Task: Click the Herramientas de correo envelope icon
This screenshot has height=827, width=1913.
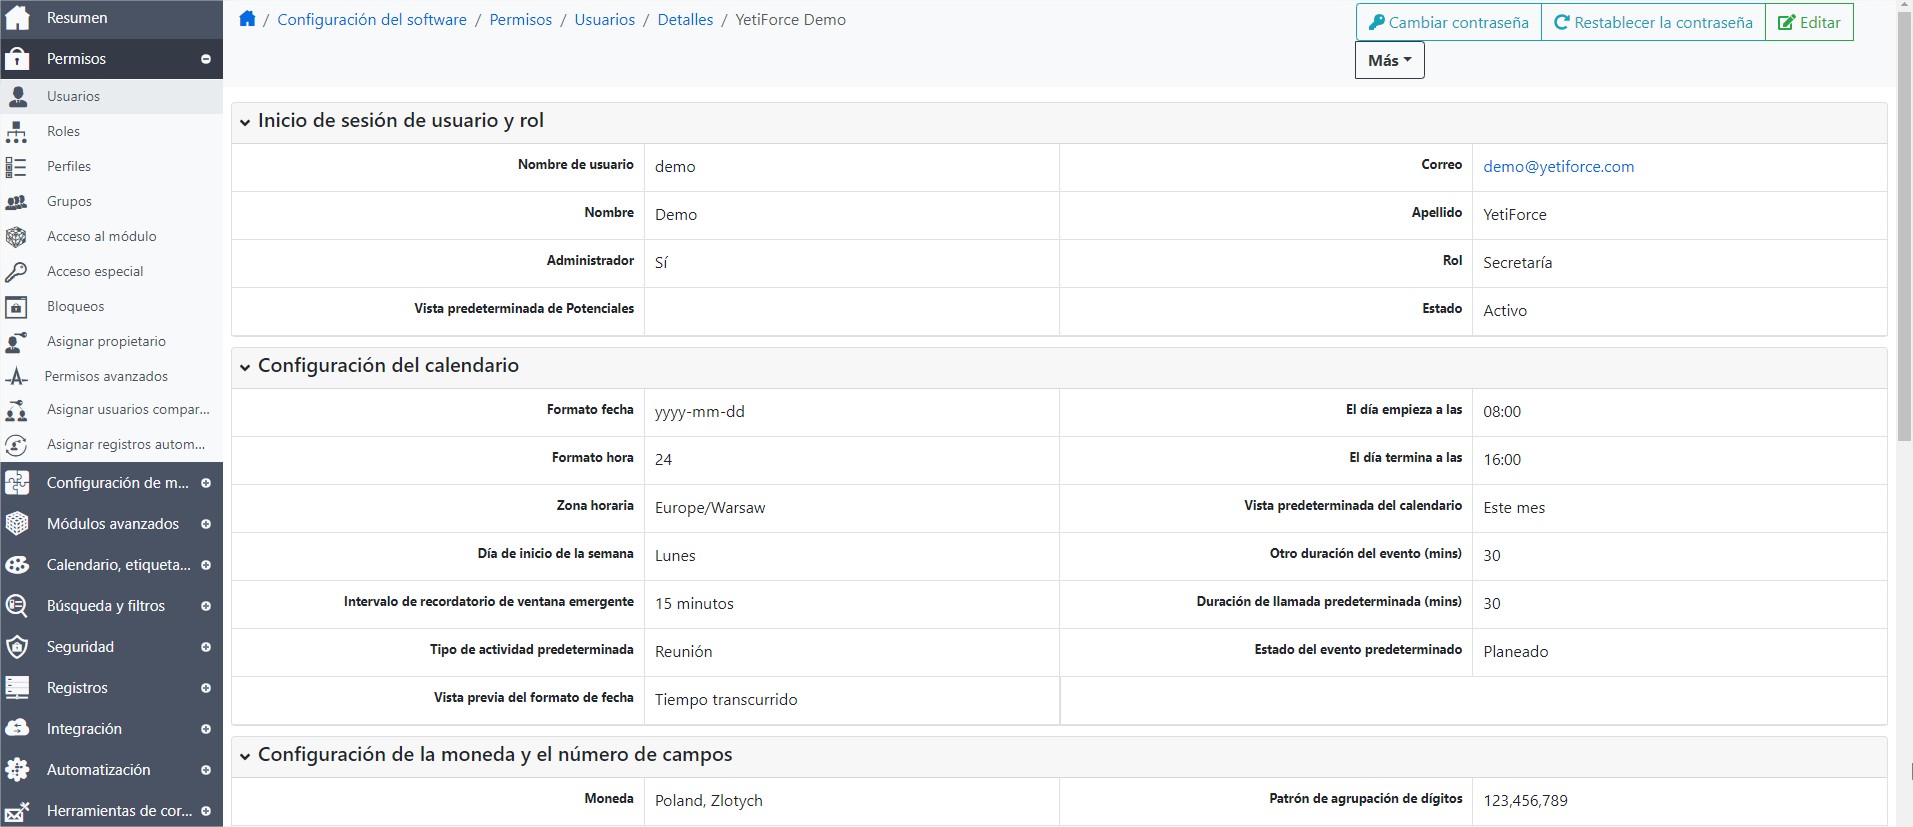Action: pyautogui.click(x=17, y=810)
